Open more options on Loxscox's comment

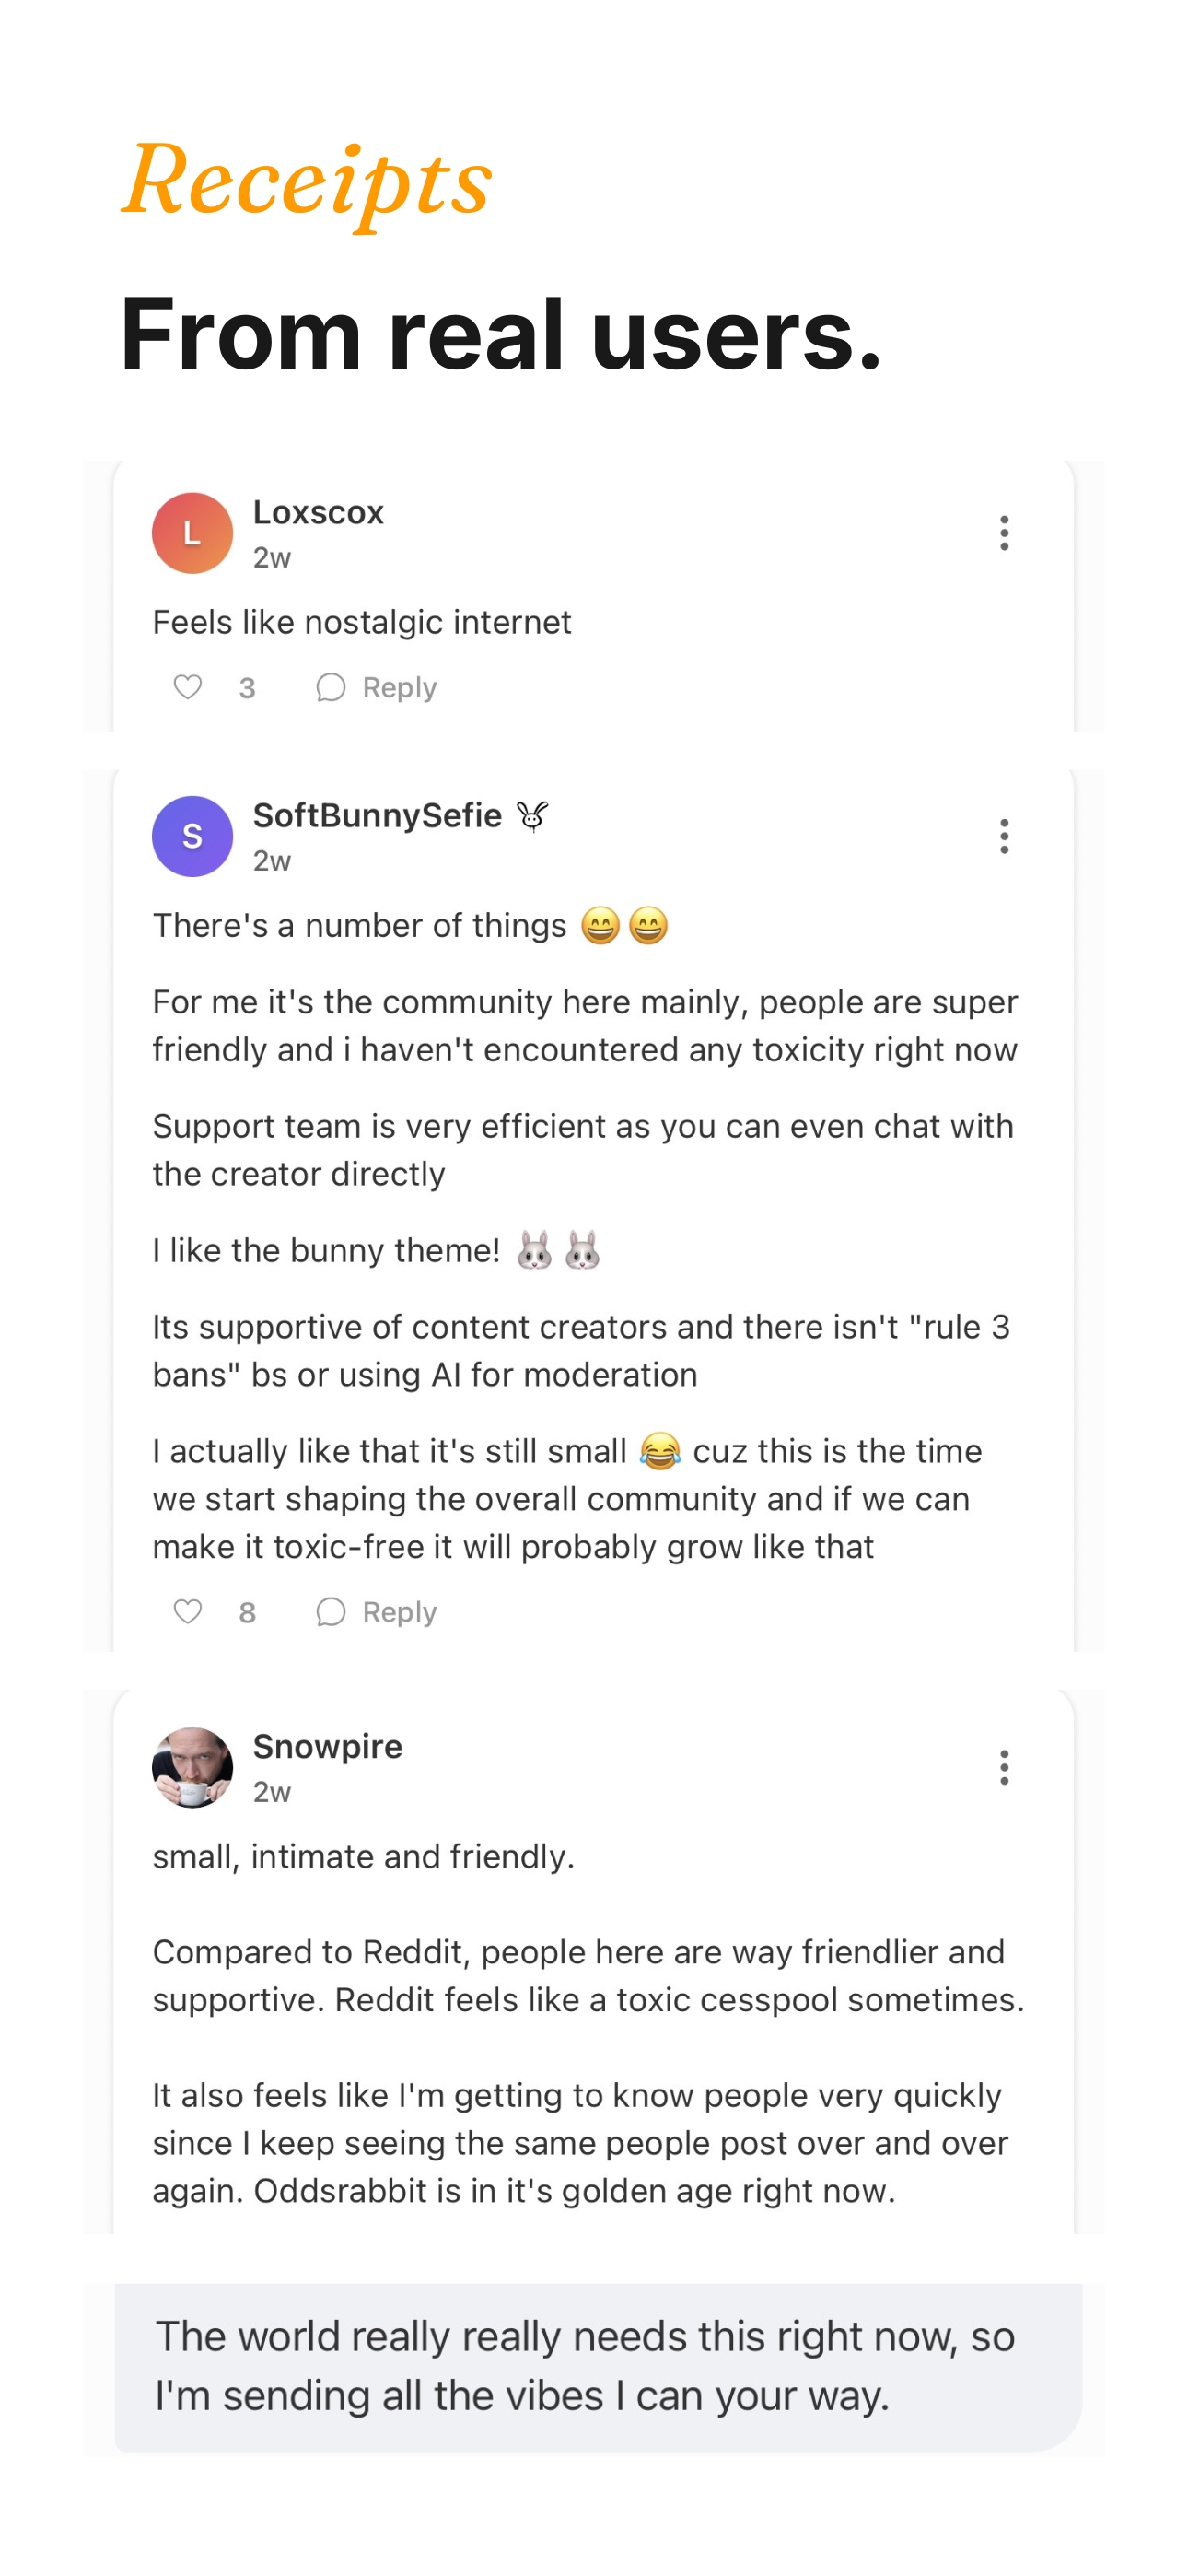click(1004, 533)
